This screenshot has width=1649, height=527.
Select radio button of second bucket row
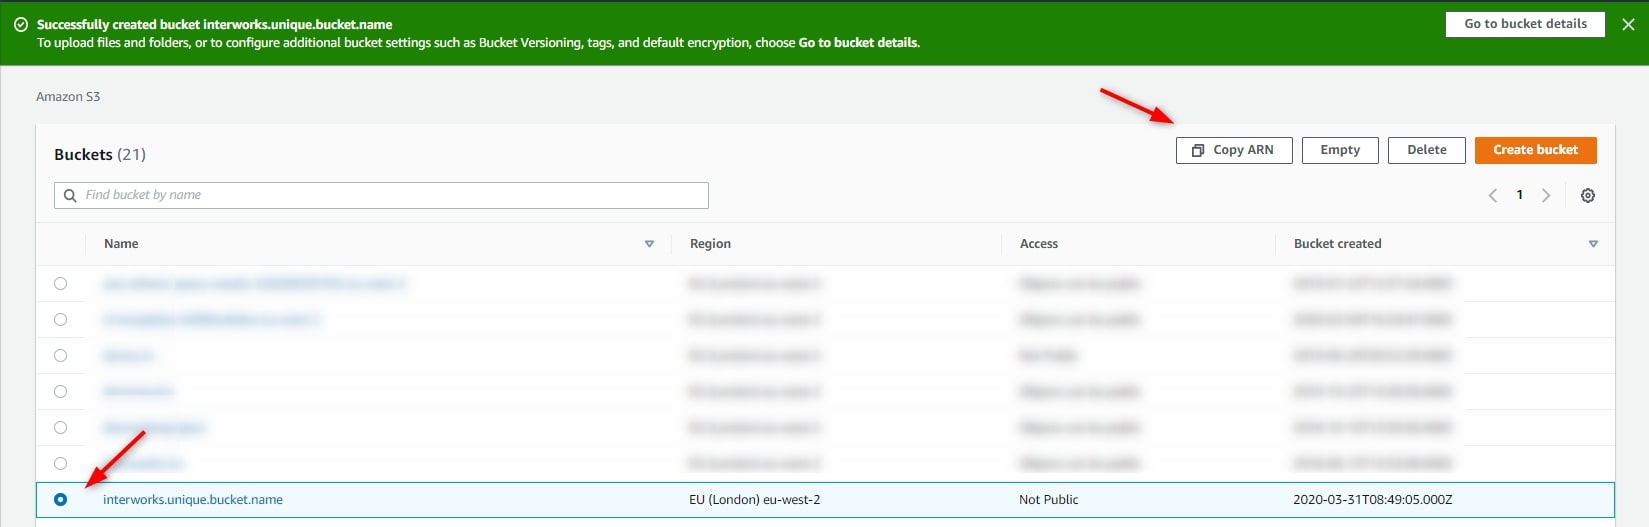tap(60, 320)
